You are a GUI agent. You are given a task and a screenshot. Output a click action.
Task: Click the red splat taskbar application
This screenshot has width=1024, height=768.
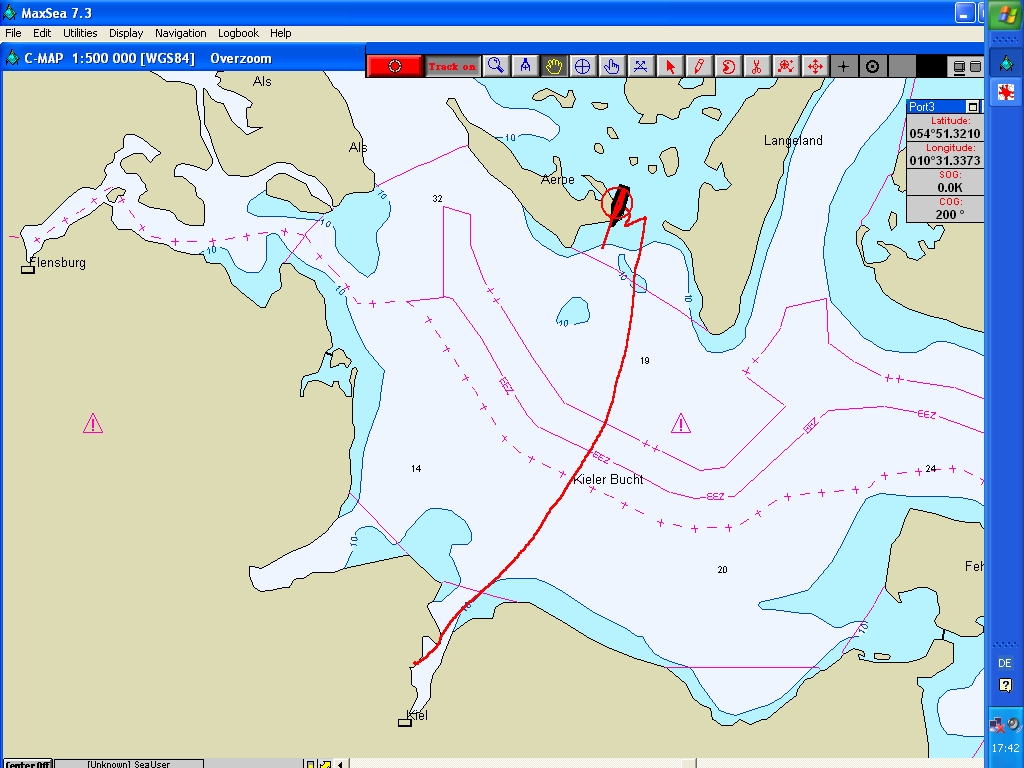tap(1006, 92)
